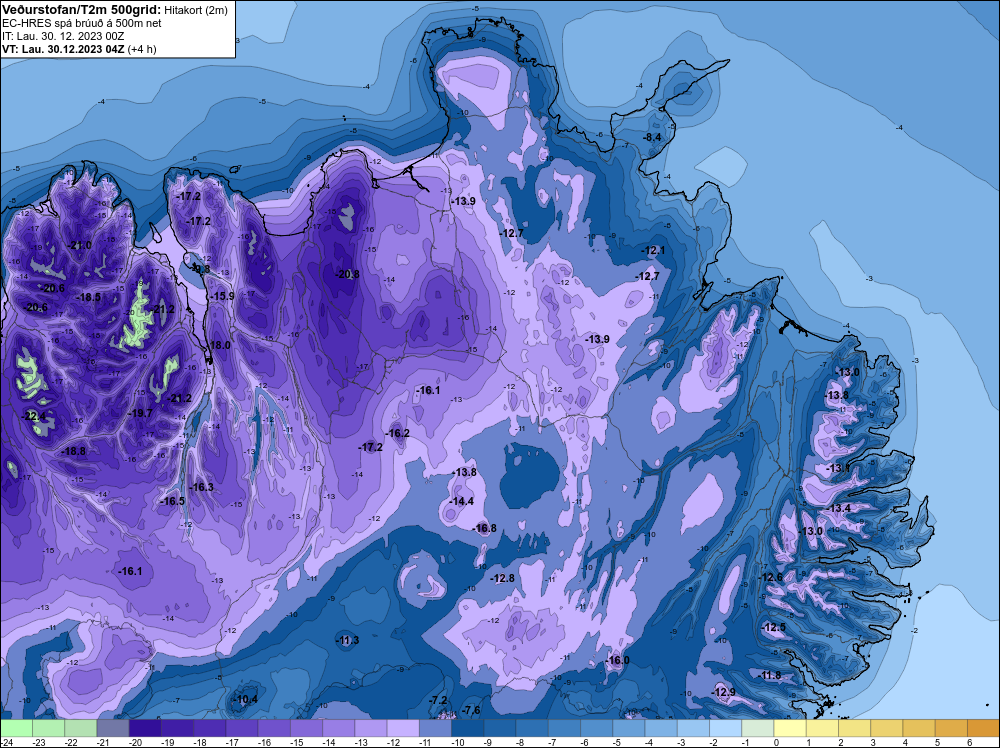Click the -12.9 temperature reading
The image size is (1000, 748).
[x=724, y=693]
